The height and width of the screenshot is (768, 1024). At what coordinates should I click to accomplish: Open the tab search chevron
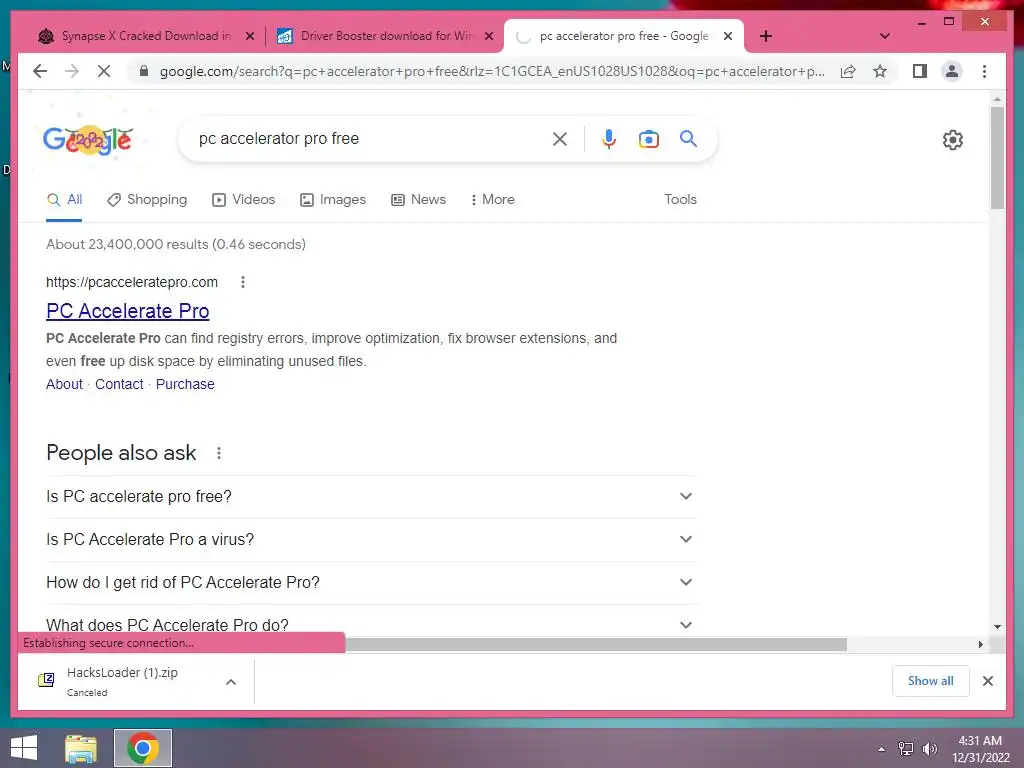pos(885,36)
